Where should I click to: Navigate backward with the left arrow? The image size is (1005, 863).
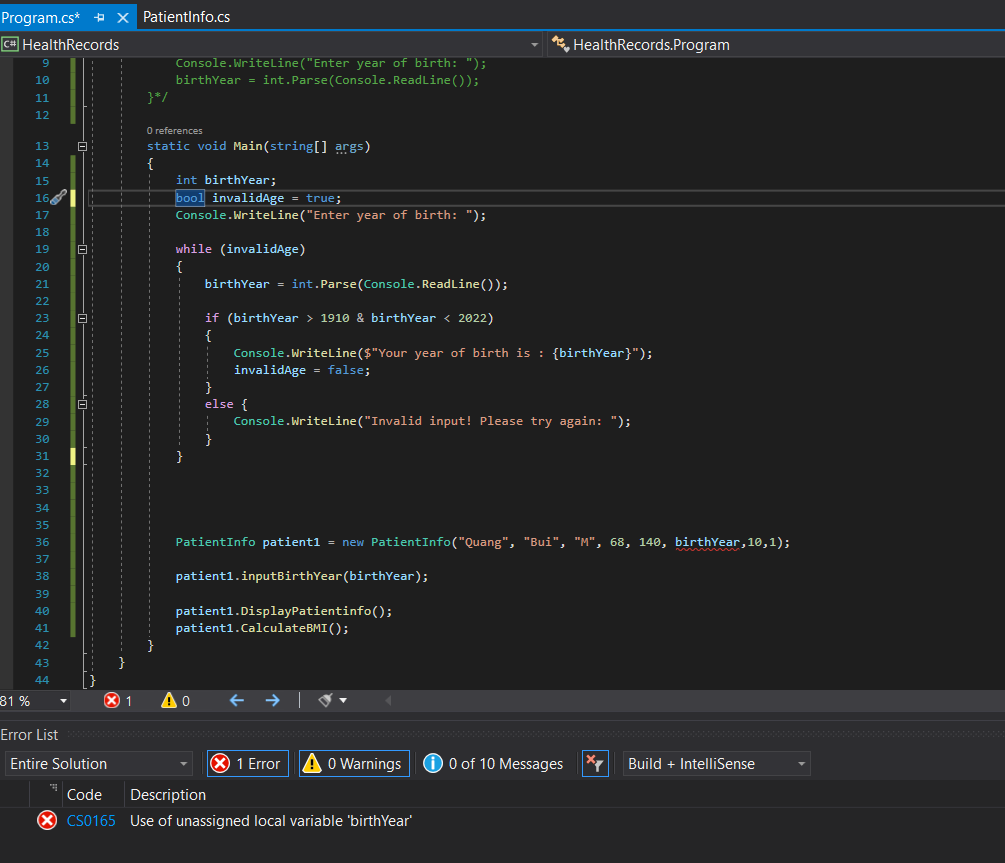point(237,701)
